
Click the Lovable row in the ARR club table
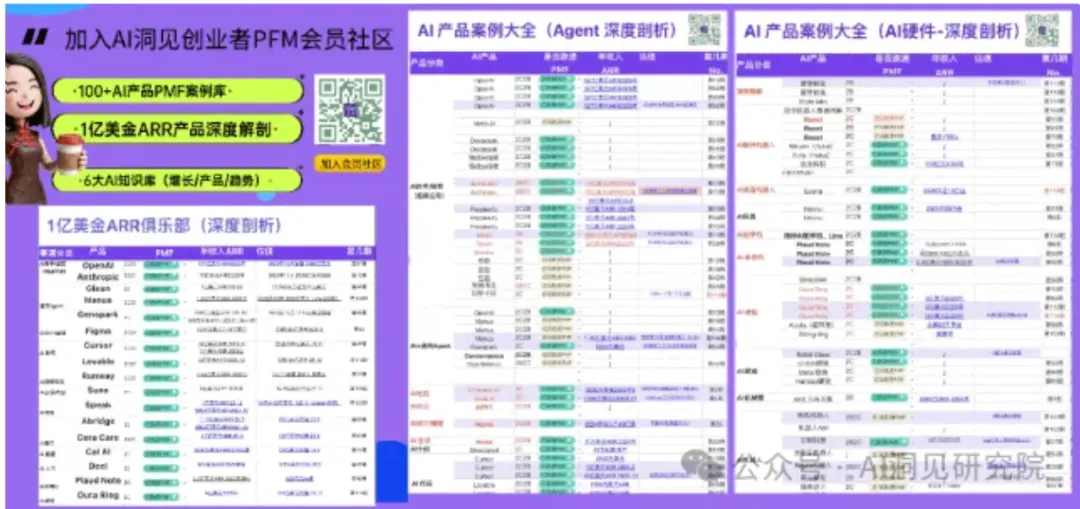click(206, 360)
